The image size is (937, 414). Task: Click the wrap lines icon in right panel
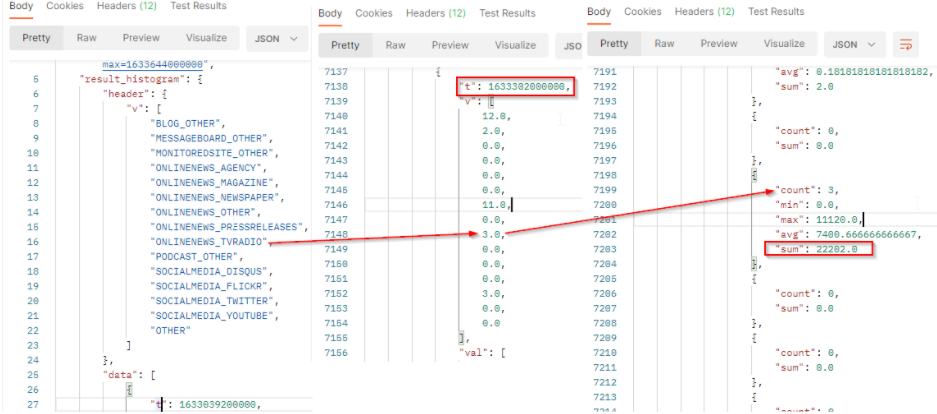(x=906, y=44)
